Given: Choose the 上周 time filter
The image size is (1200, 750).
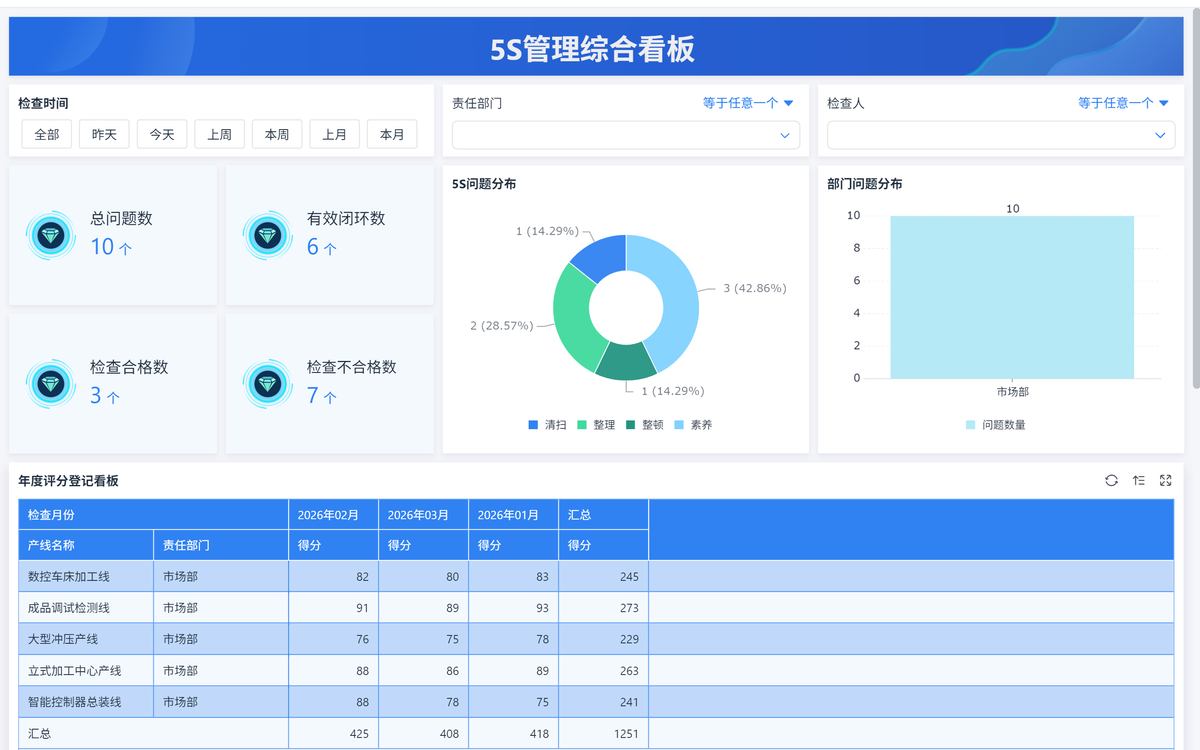Looking at the screenshot, I should tap(220, 134).
